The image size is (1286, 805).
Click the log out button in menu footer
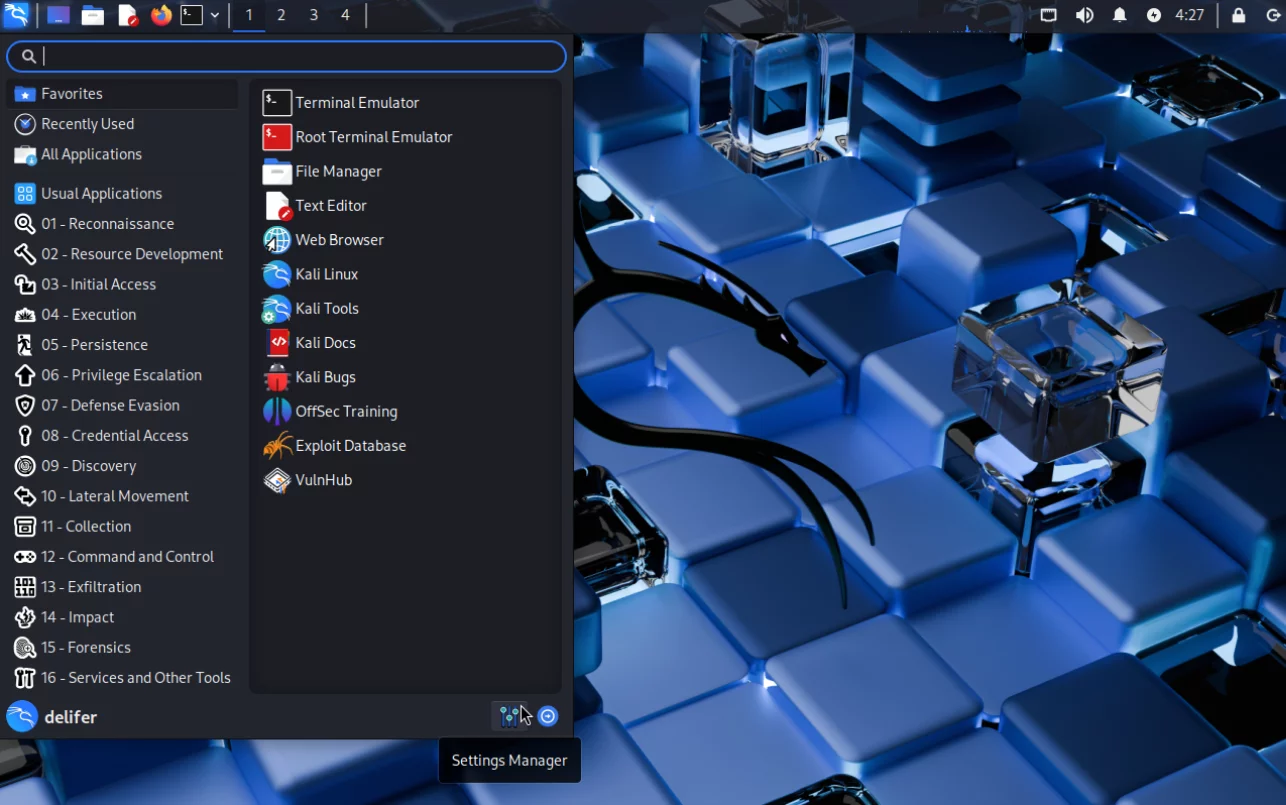point(548,716)
